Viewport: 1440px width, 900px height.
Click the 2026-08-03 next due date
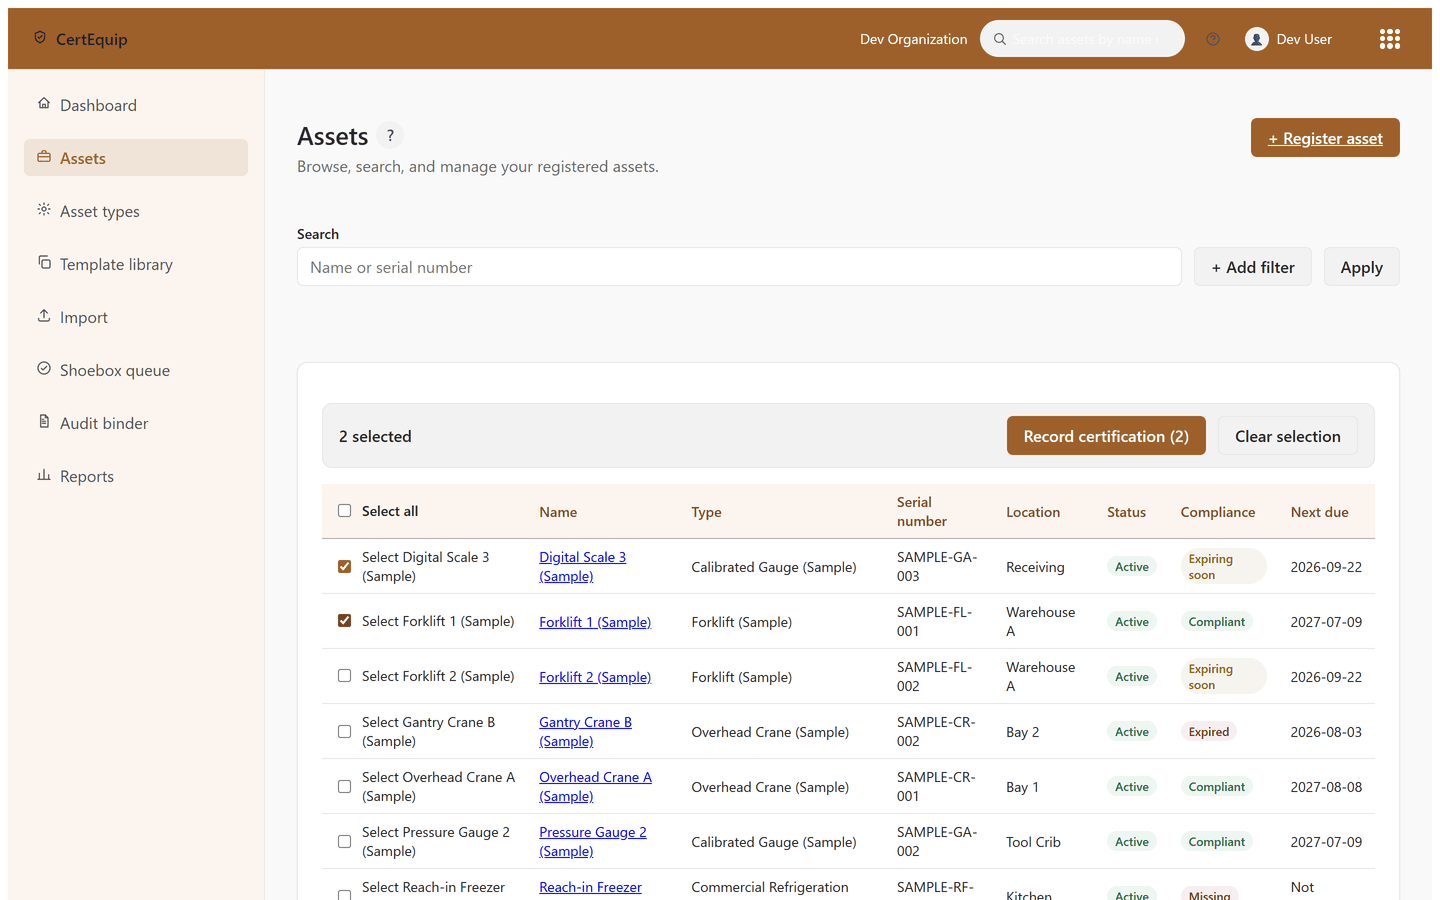click(x=1326, y=732)
